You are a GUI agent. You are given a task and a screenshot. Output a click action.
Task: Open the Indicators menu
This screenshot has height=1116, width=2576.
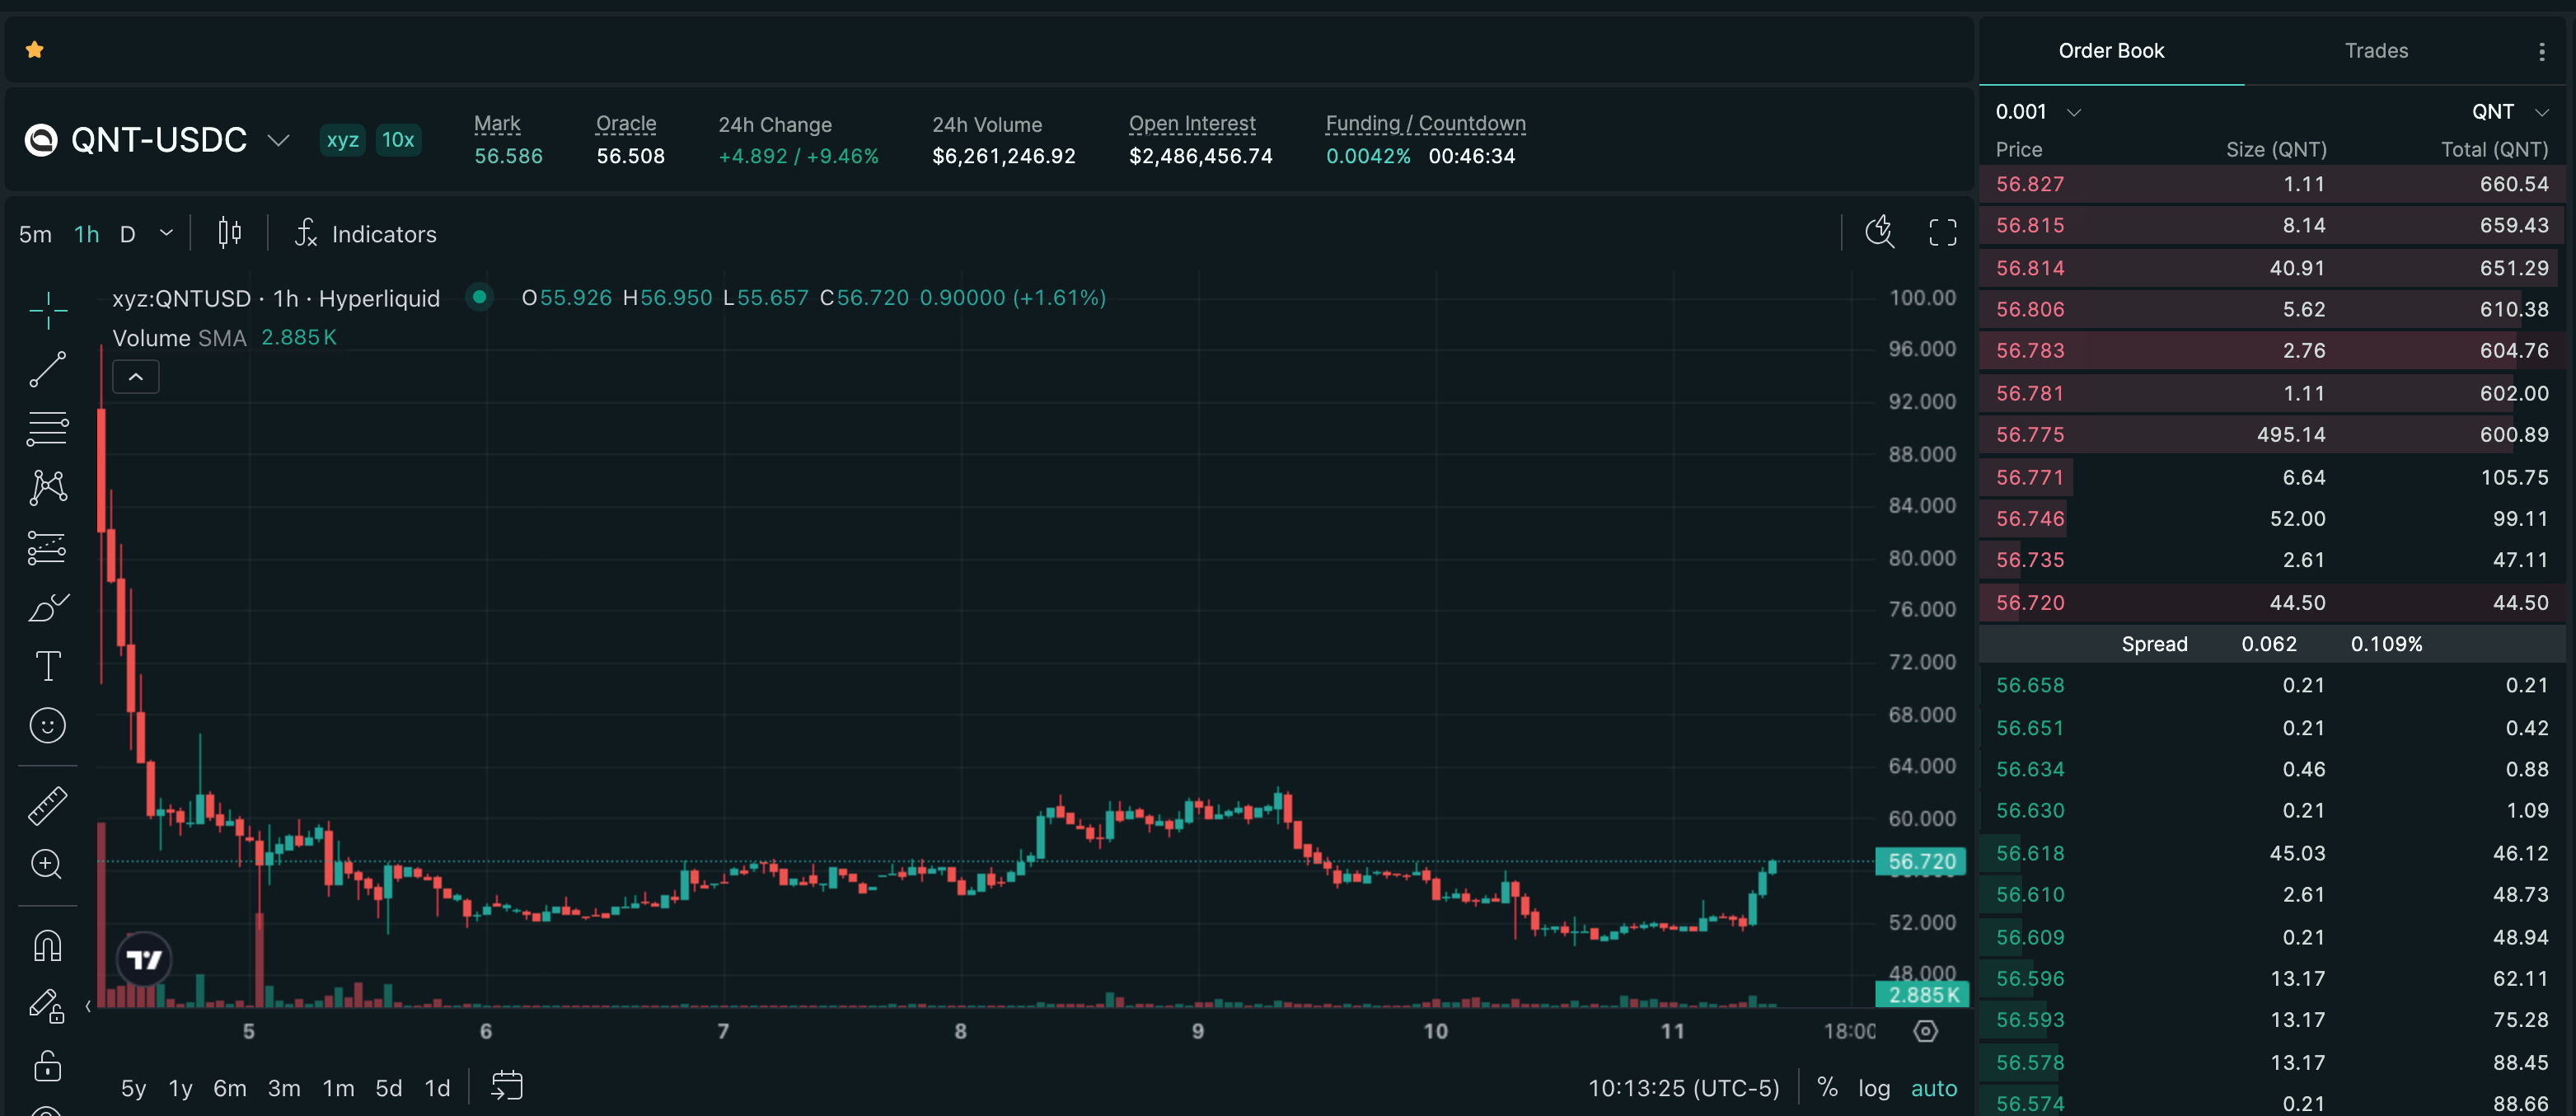(x=366, y=233)
